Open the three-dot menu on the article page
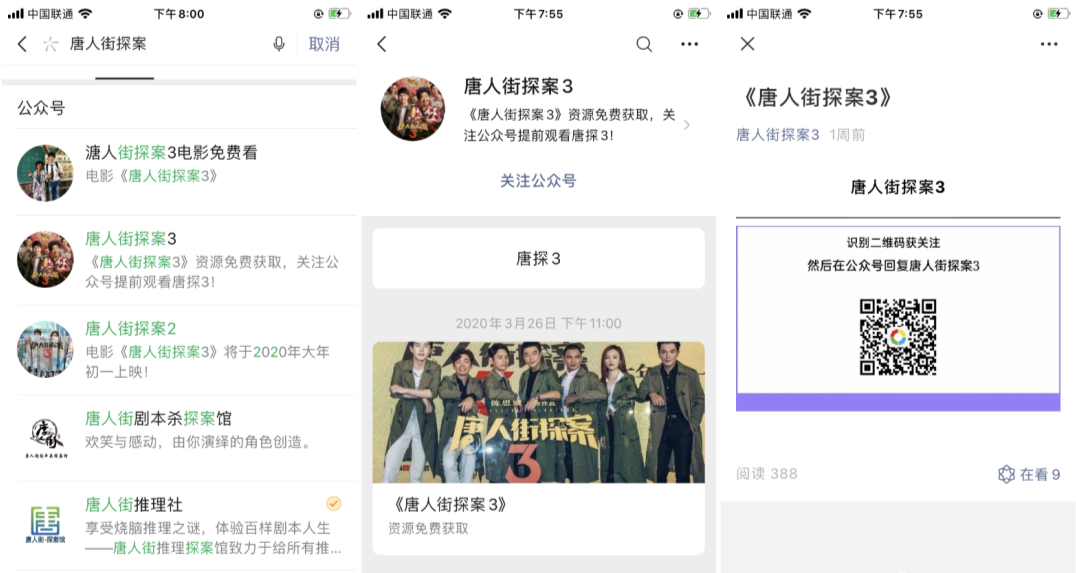The width and height of the screenshot is (1076, 573). coord(1049,45)
